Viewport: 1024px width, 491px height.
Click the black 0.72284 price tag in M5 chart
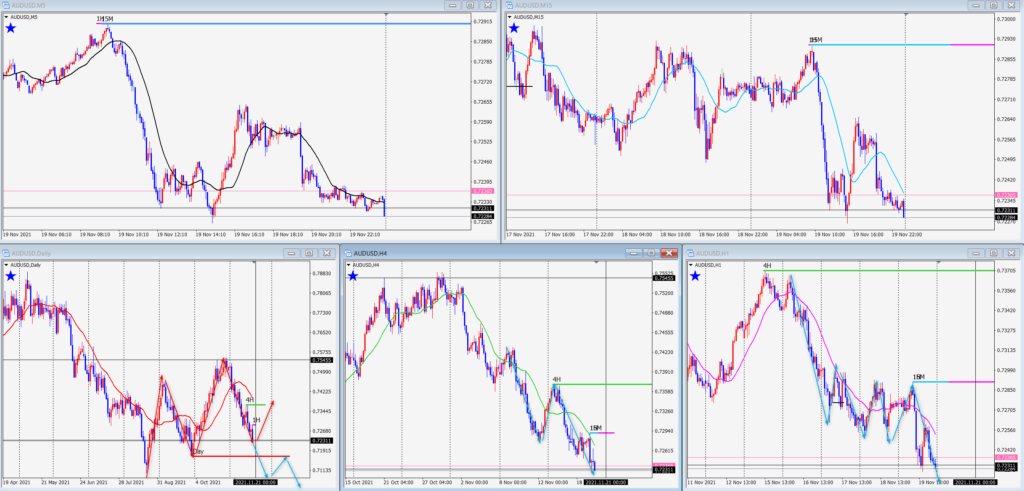[483, 215]
